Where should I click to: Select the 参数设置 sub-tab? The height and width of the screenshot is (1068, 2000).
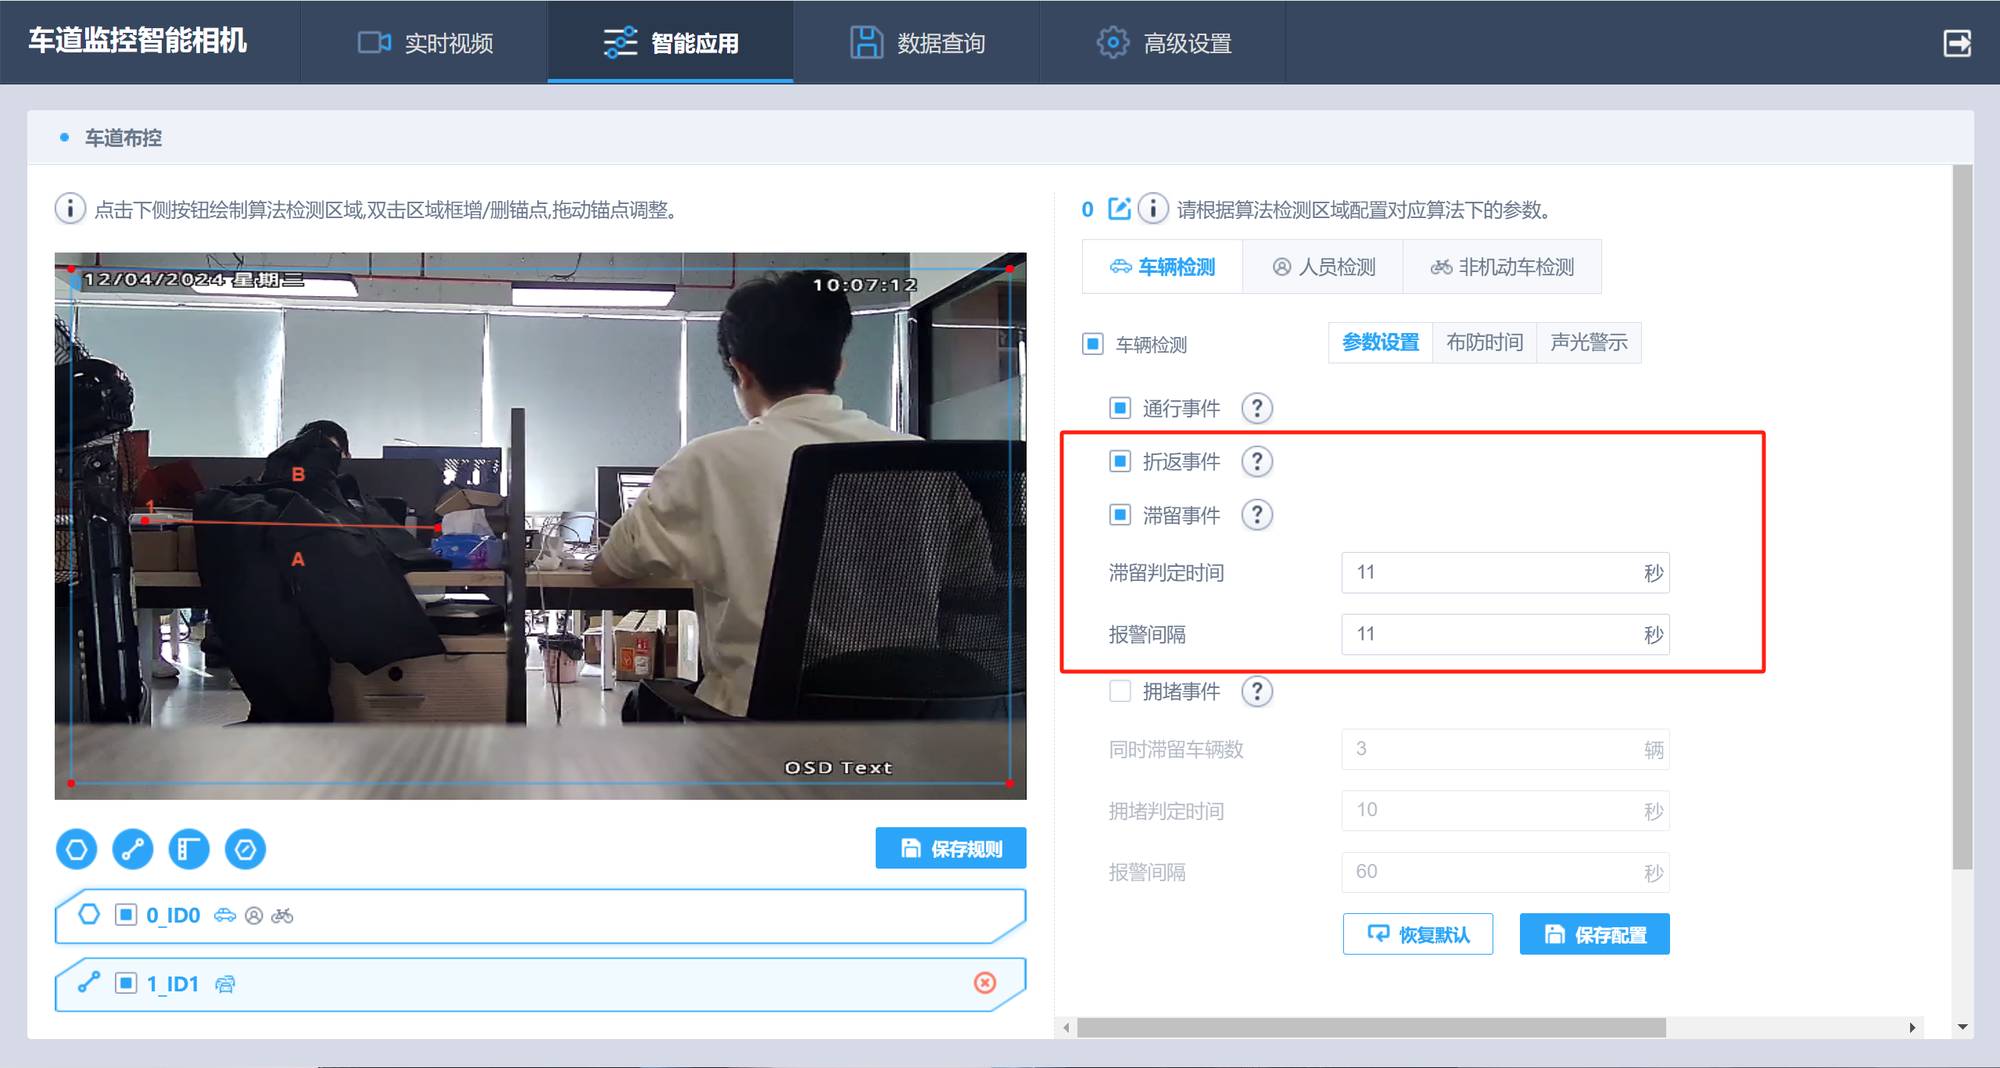[x=1380, y=343]
